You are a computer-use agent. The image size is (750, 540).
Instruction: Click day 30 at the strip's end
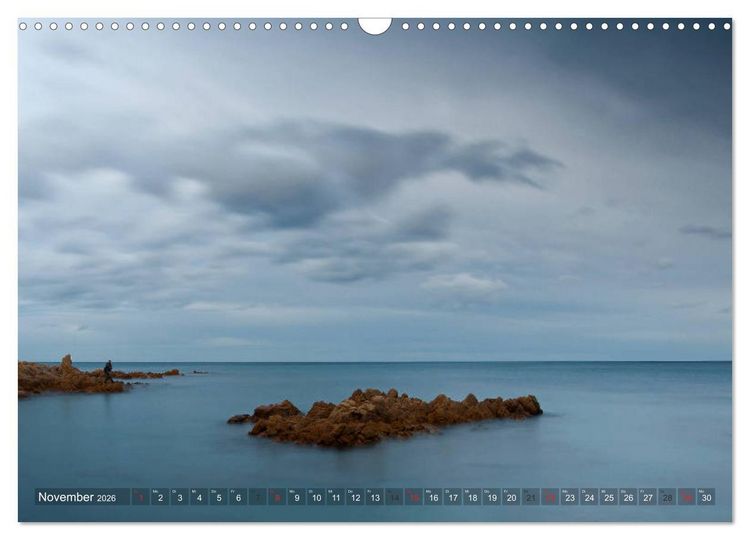point(706,496)
